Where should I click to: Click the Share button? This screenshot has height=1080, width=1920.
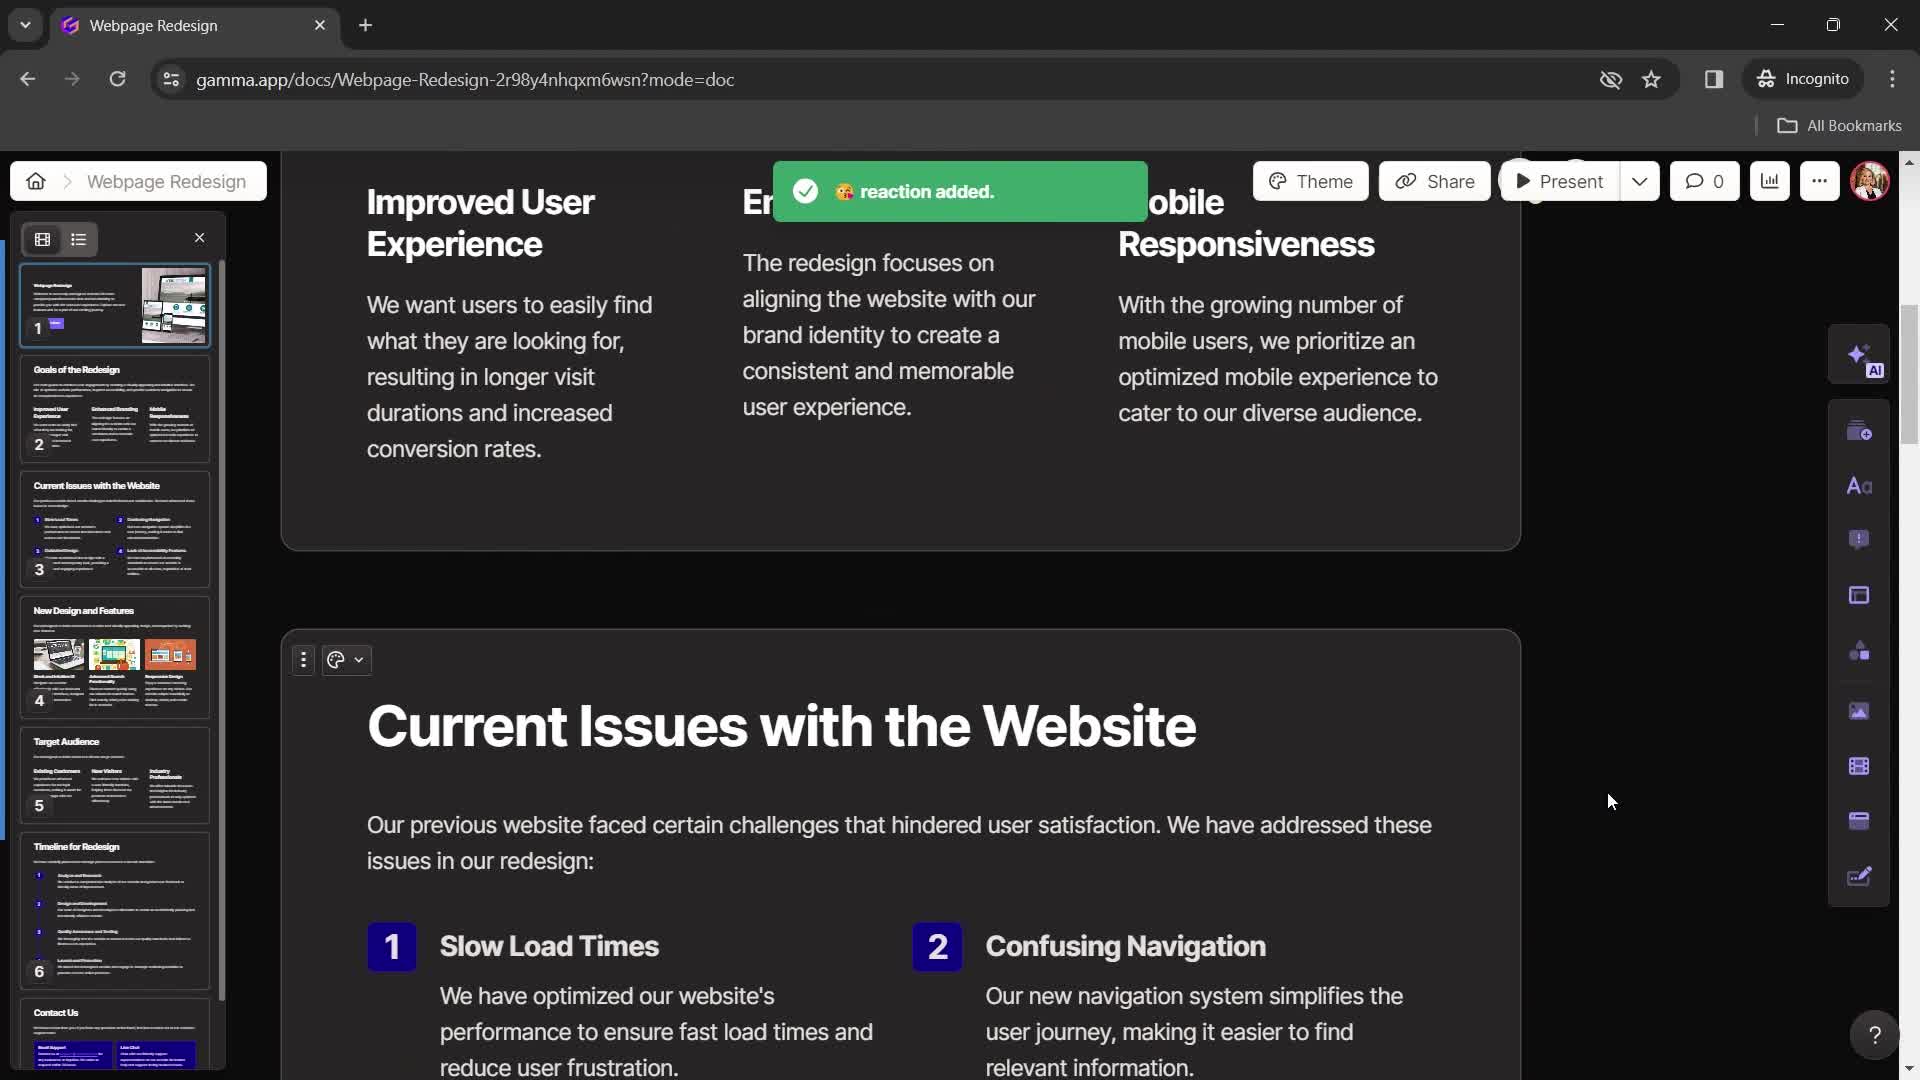1435,181
